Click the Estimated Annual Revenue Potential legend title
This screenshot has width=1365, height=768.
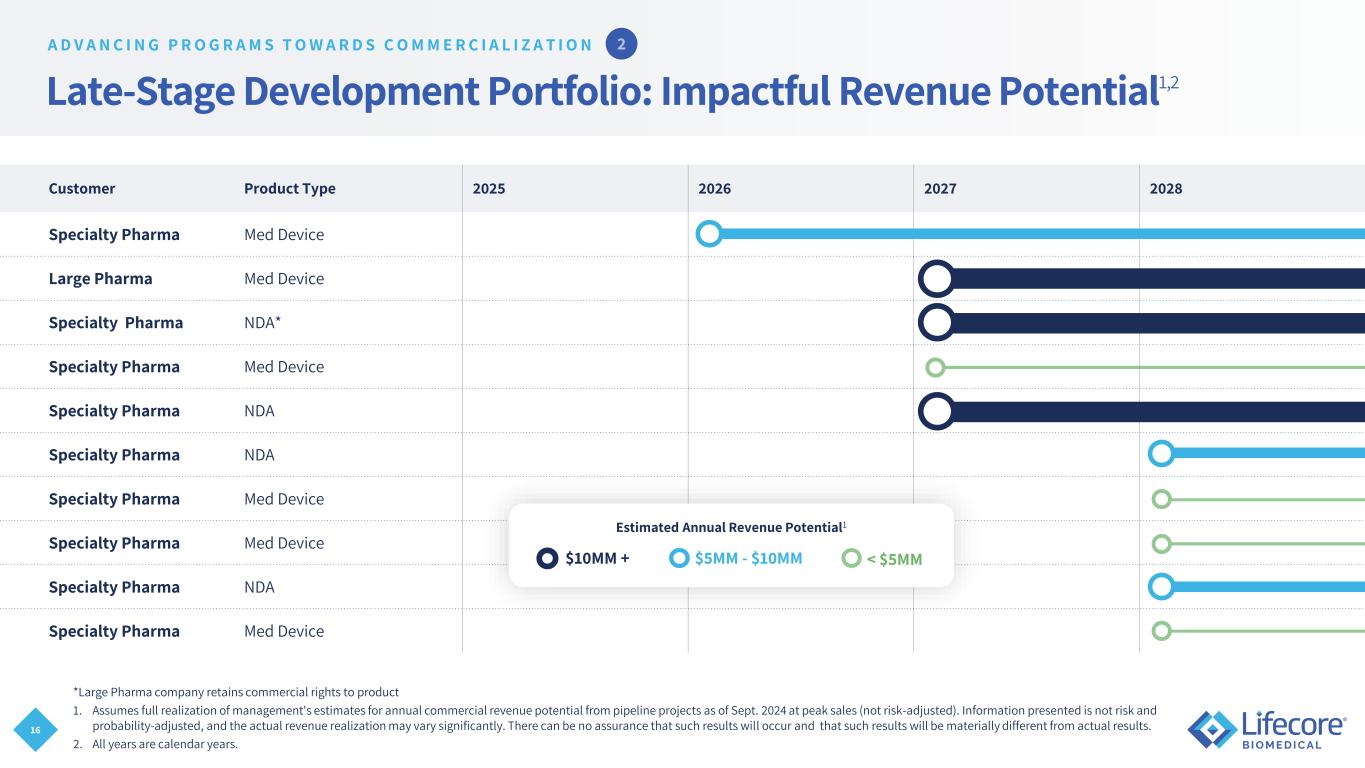point(730,527)
